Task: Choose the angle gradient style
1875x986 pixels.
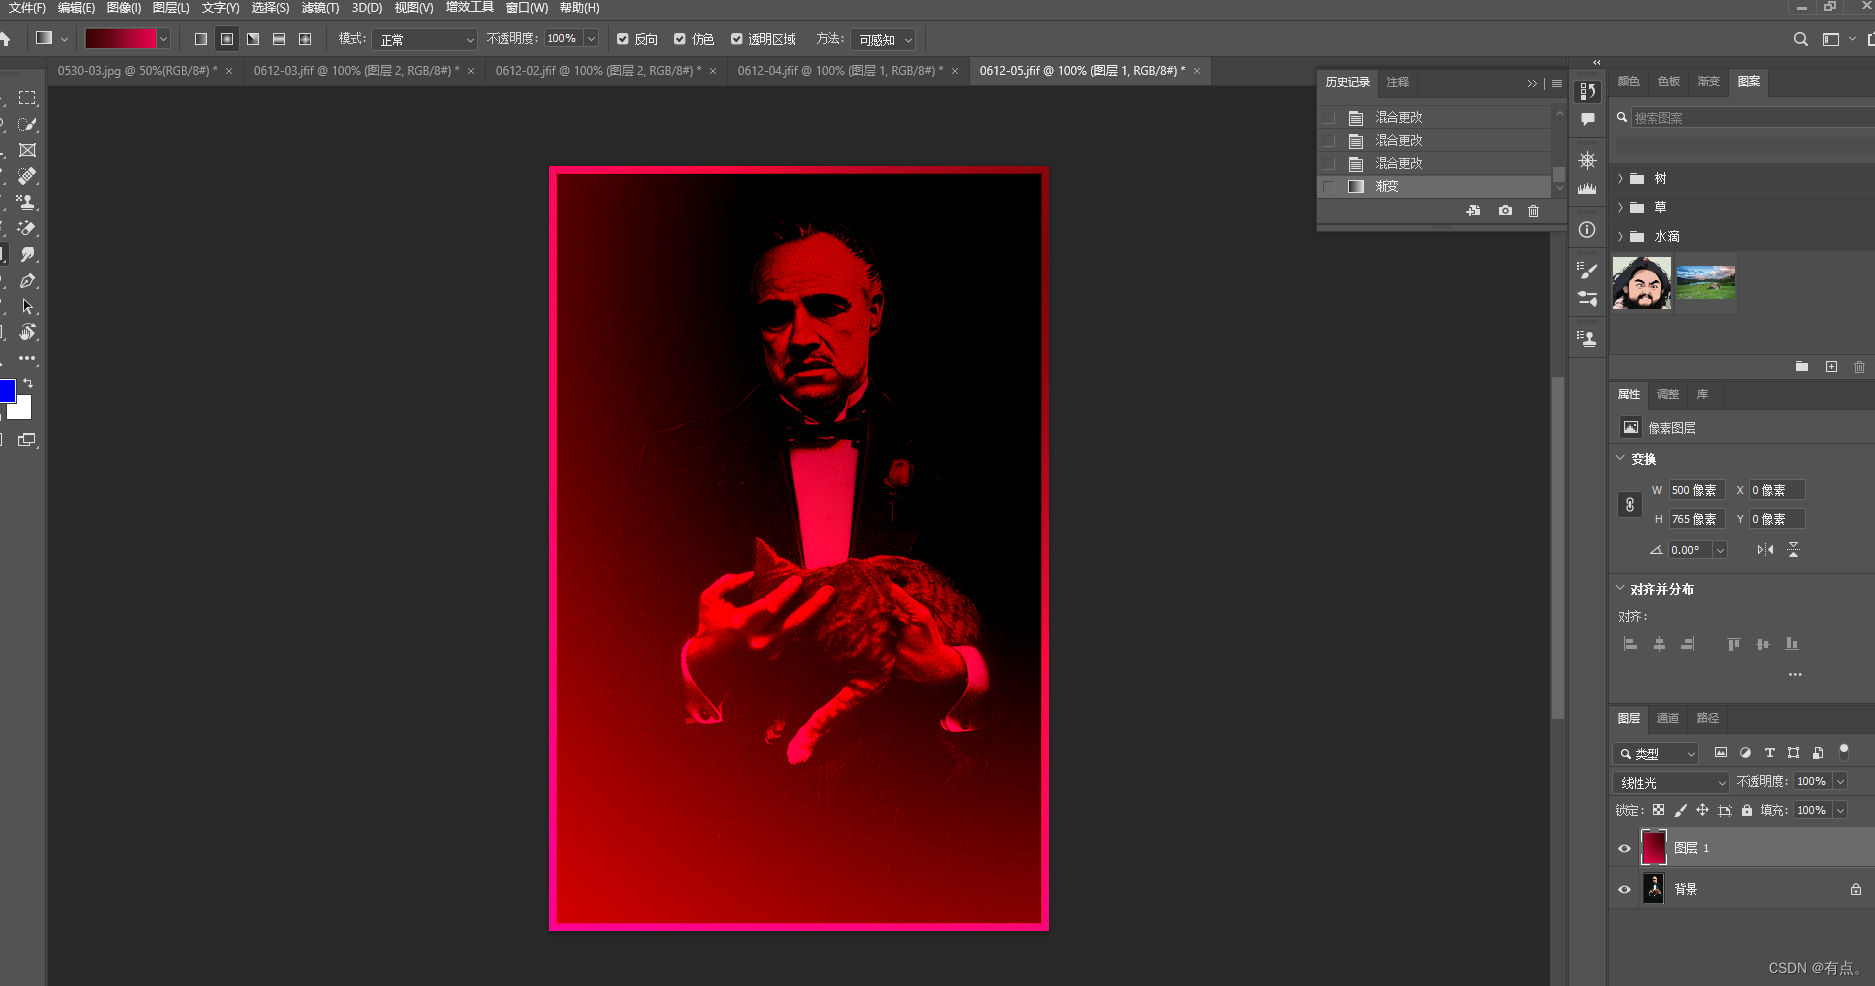Action: pyautogui.click(x=253, y=39)
